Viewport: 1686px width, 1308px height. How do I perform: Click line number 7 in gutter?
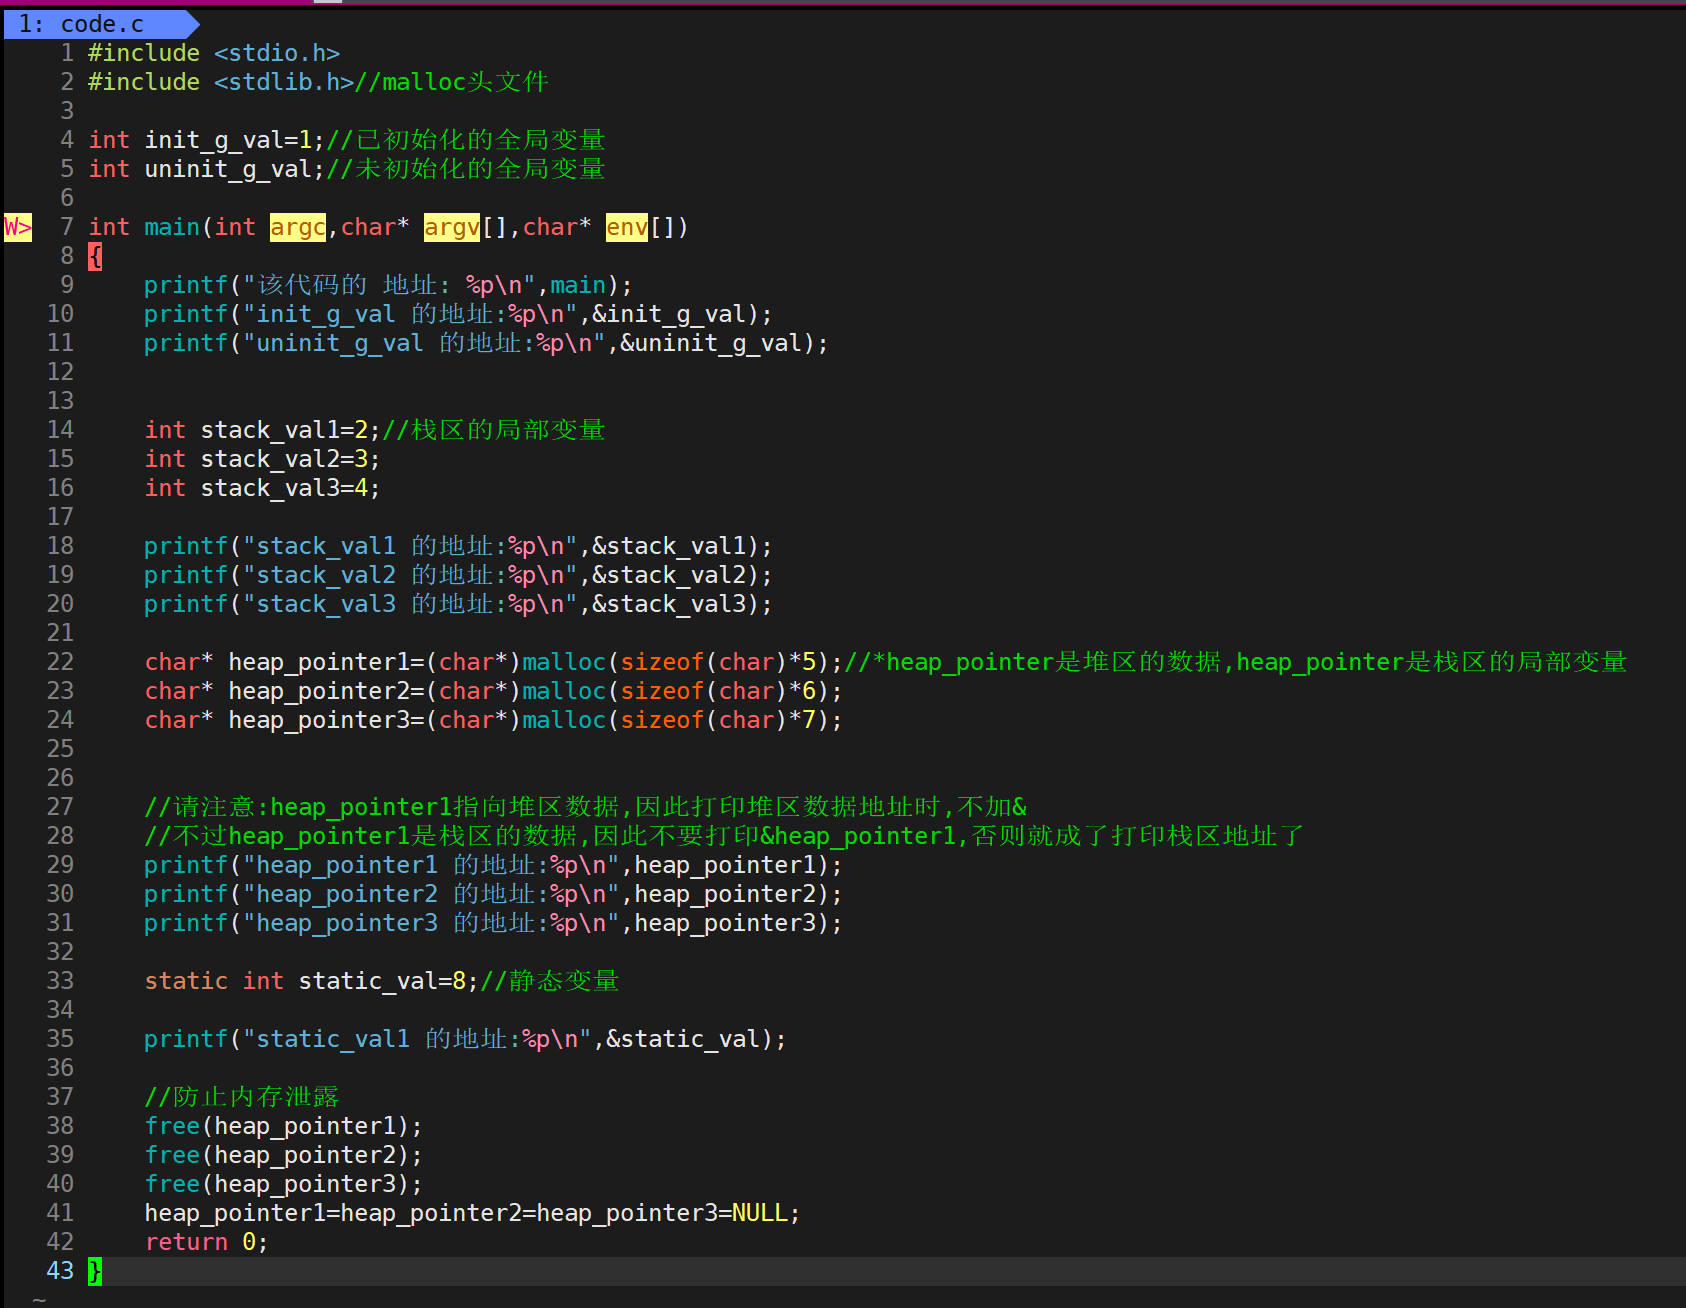(67, 227)
